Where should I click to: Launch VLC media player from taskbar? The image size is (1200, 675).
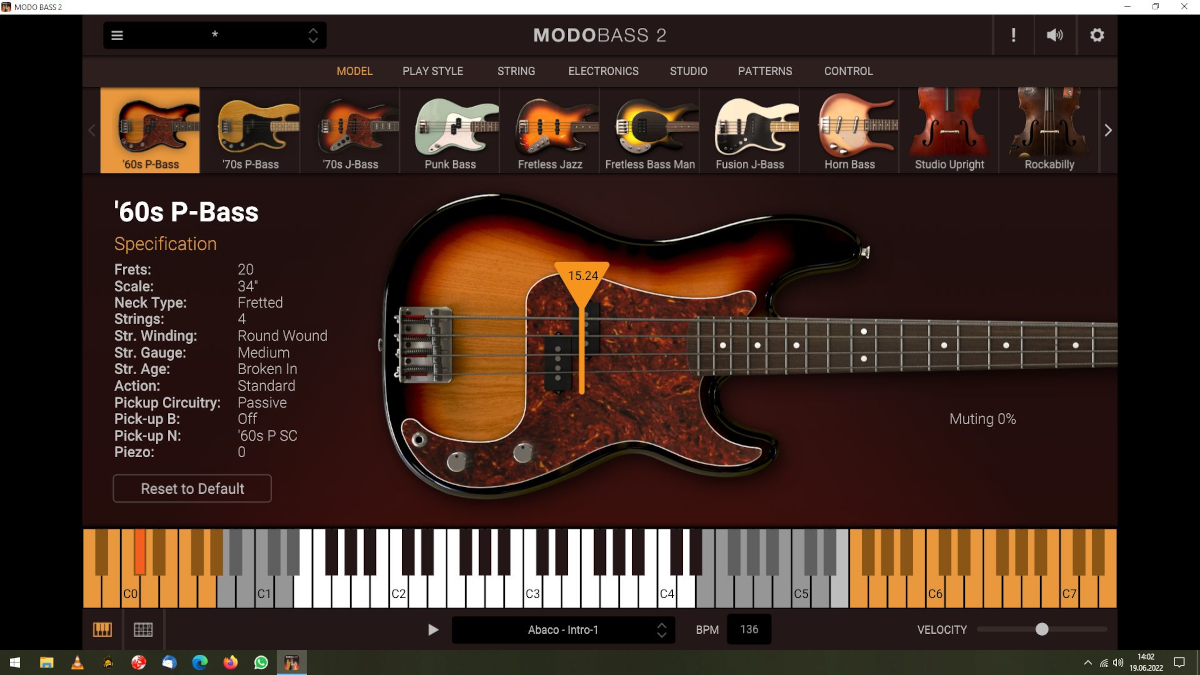point(77,662)
